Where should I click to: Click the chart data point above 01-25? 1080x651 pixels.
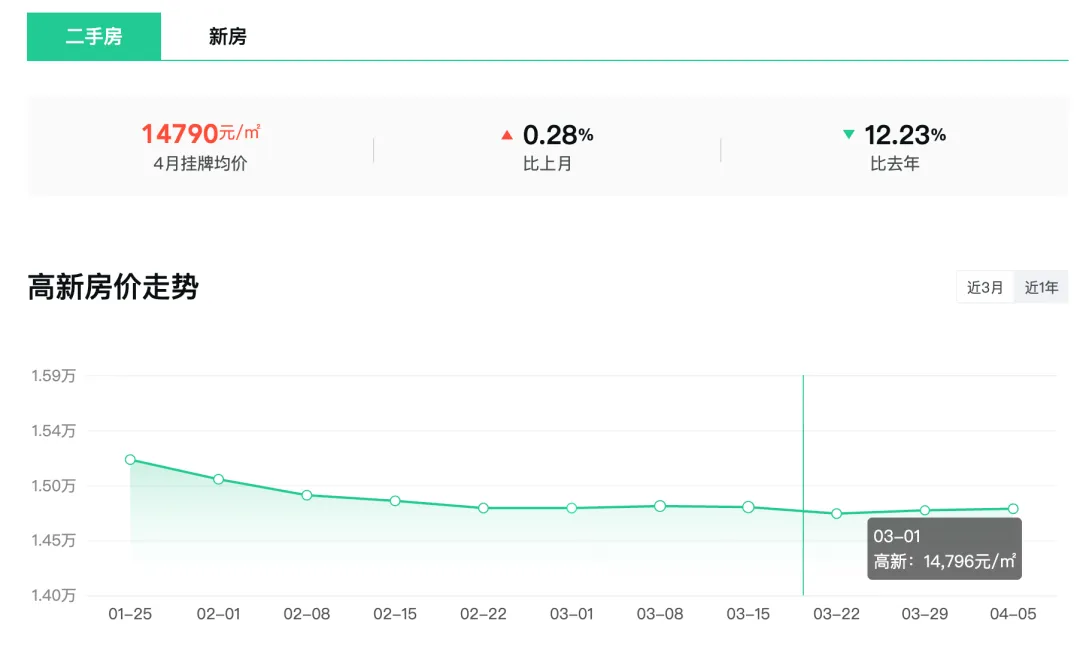coord(130,460)
